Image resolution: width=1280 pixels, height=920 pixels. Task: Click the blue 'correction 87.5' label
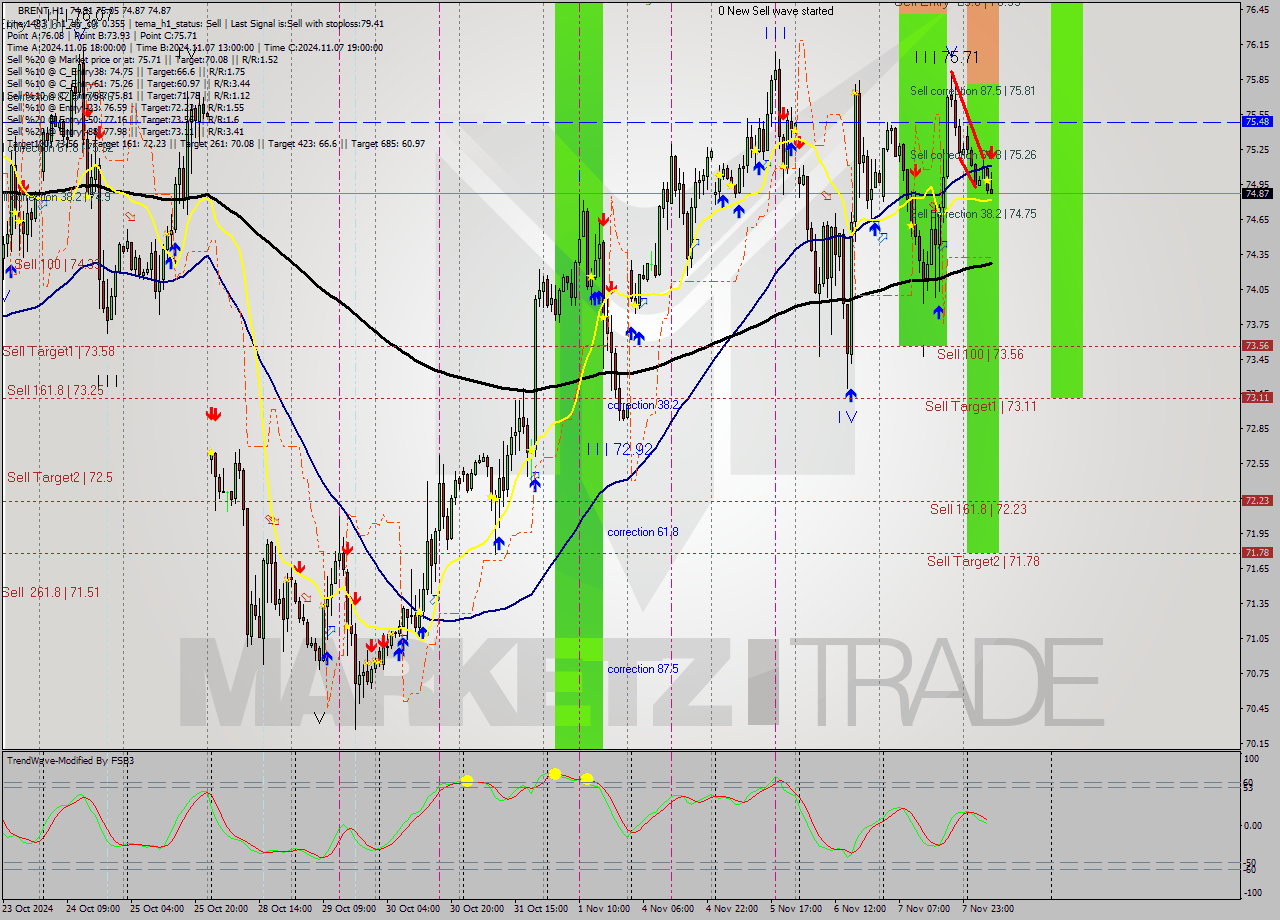pyautogui.click(x=643, y=669)
